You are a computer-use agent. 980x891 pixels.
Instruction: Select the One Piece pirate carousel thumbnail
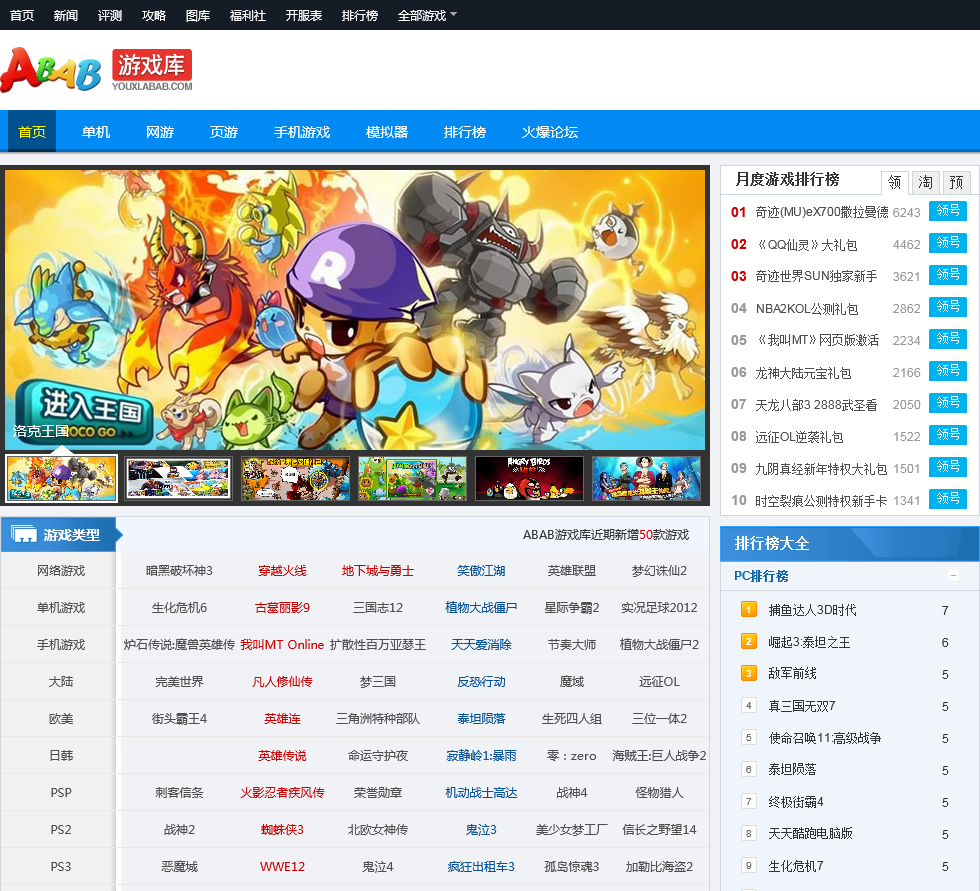646,478
